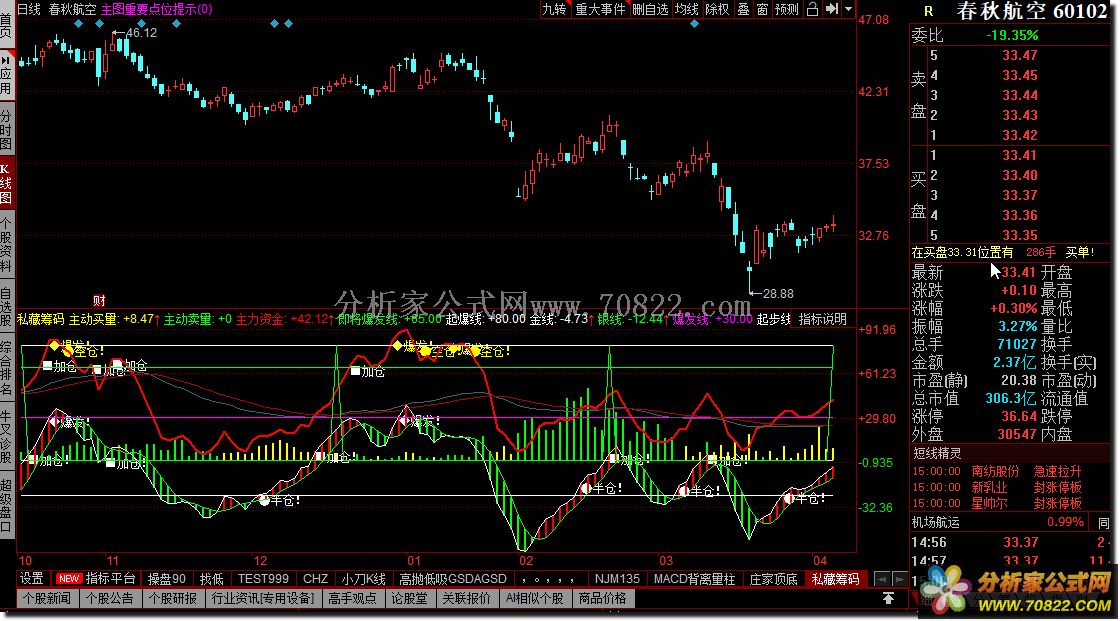
Task: Open 超级盘口 sidebar tab
Action: click(x=6, y=505)
